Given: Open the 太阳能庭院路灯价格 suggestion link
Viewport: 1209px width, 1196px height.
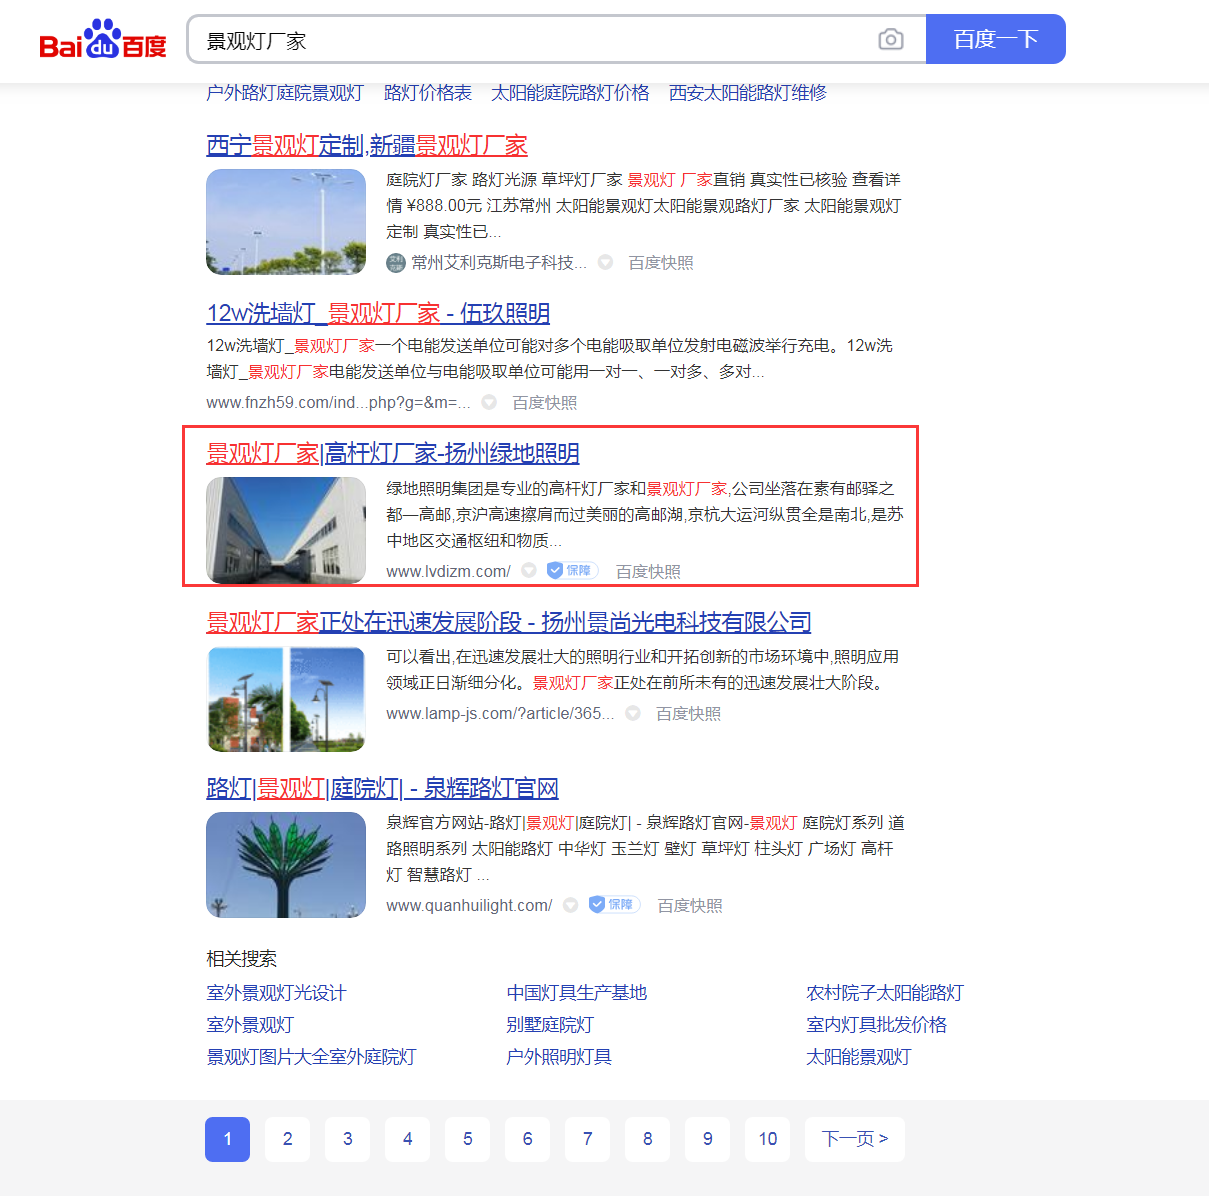Looking at the screenshot, I should pos(570,93).
